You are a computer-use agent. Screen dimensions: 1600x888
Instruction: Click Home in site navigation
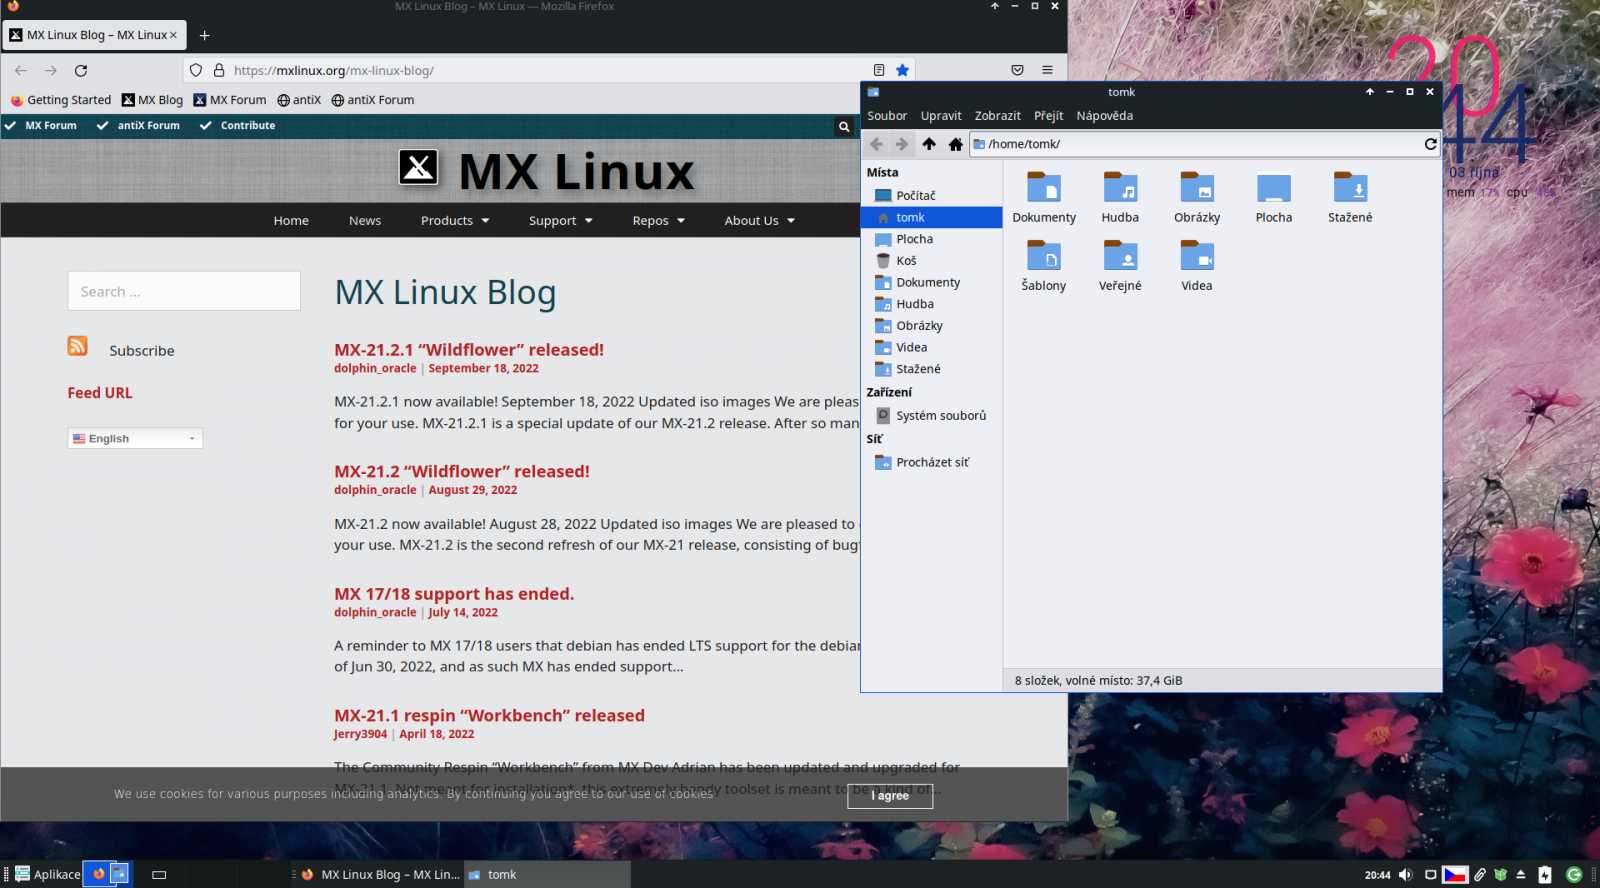291,221
